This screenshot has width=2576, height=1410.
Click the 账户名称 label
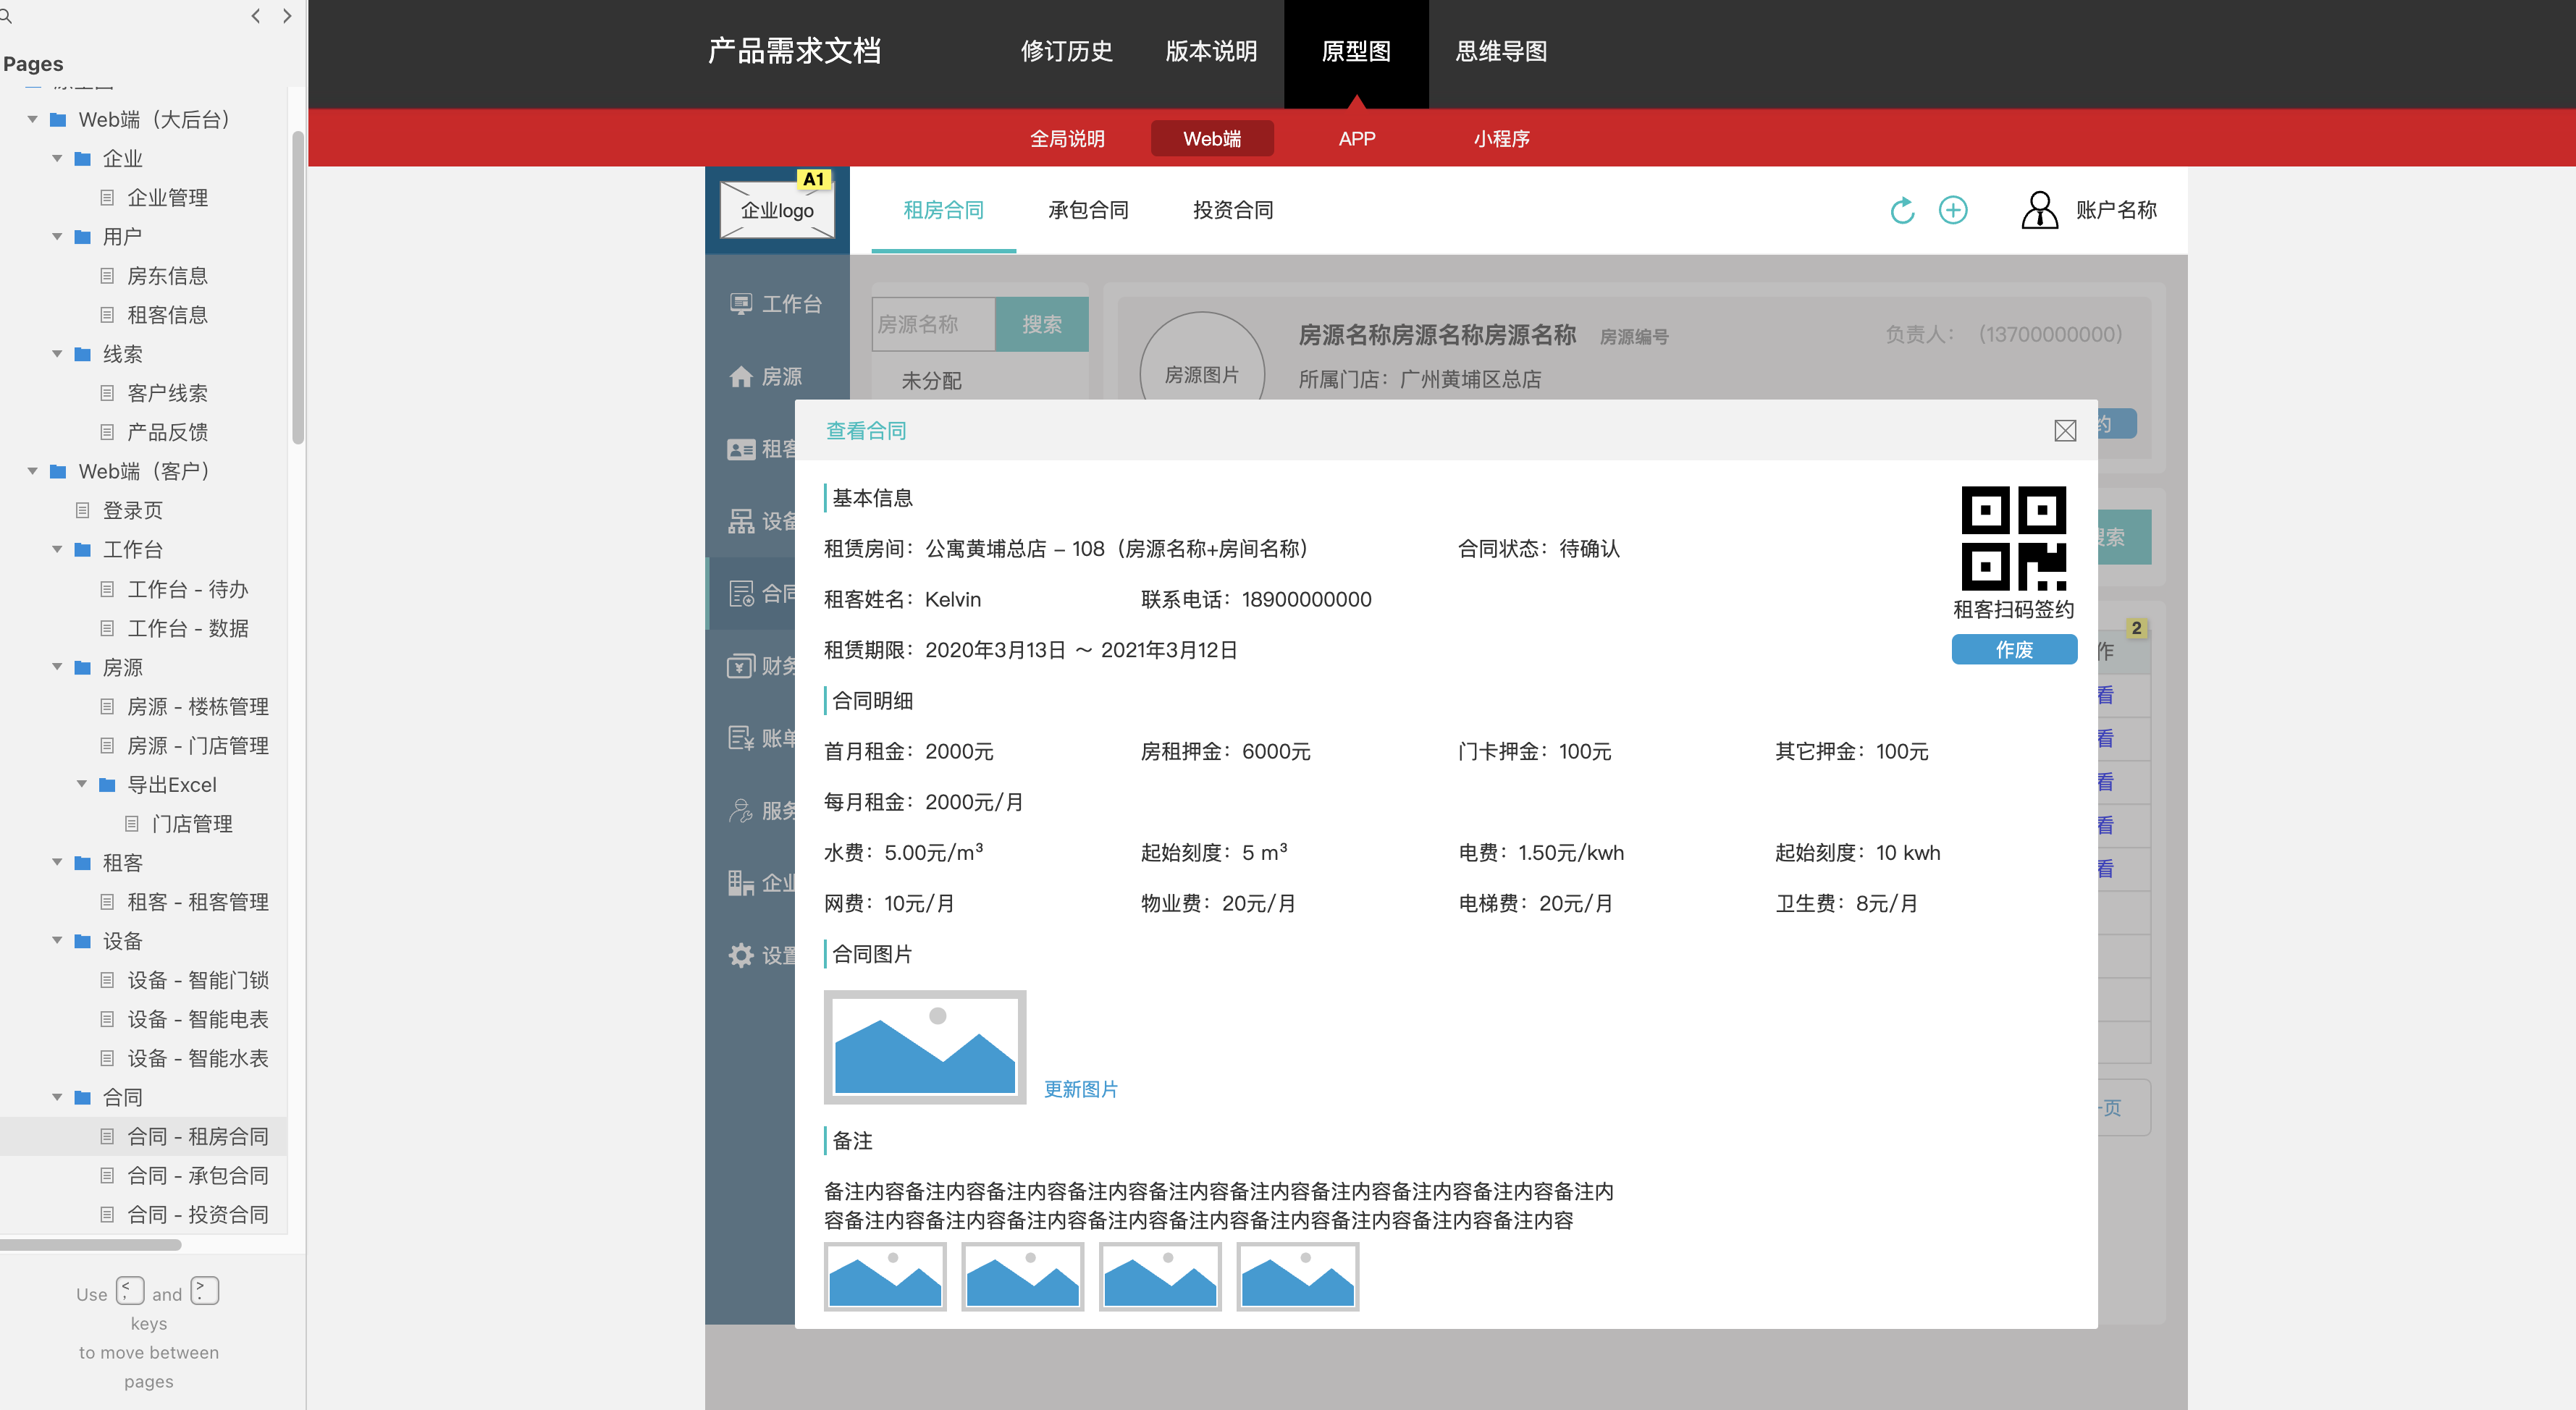coord(2116,210)
